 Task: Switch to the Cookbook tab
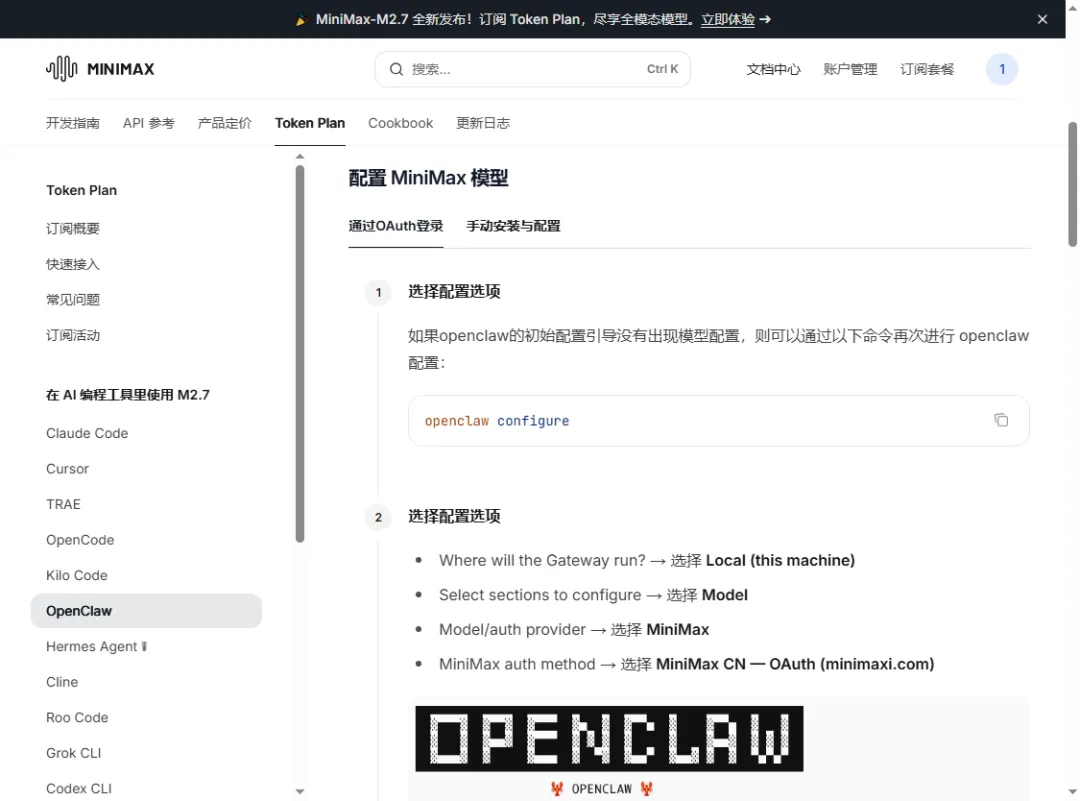tap(400, 123)
